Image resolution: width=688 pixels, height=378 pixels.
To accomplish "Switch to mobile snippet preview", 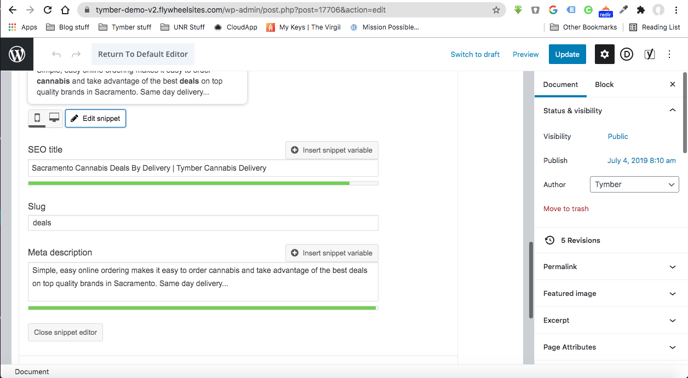I will click(37, 118).
